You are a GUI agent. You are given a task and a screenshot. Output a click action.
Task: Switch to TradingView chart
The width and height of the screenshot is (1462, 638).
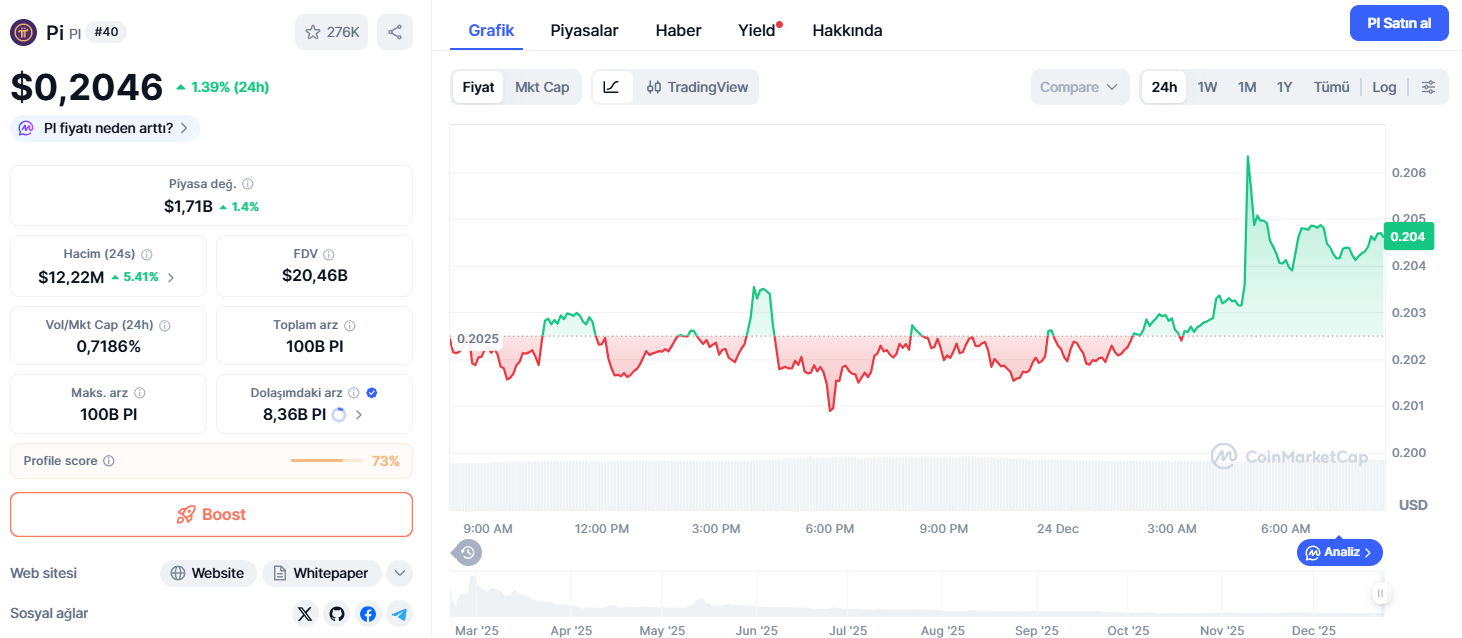(697, 87)
